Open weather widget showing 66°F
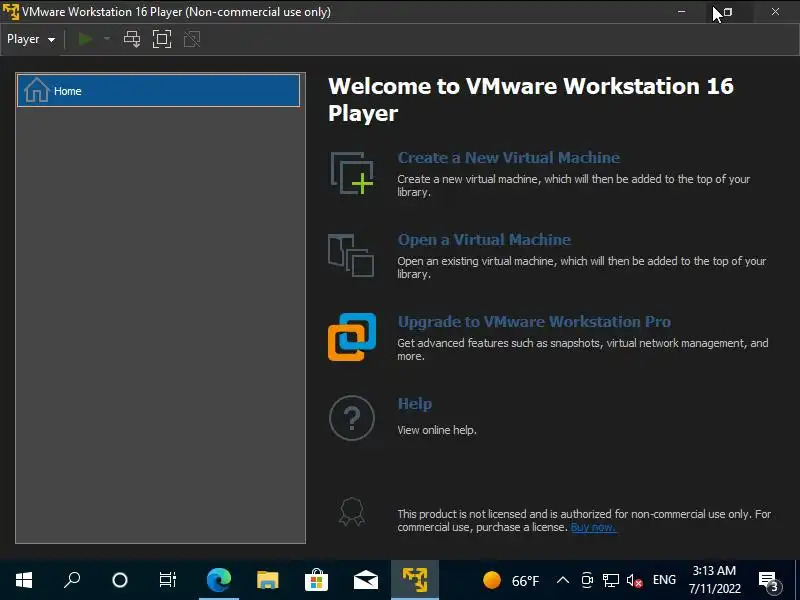The image size is (800, 600). [511, 581]
